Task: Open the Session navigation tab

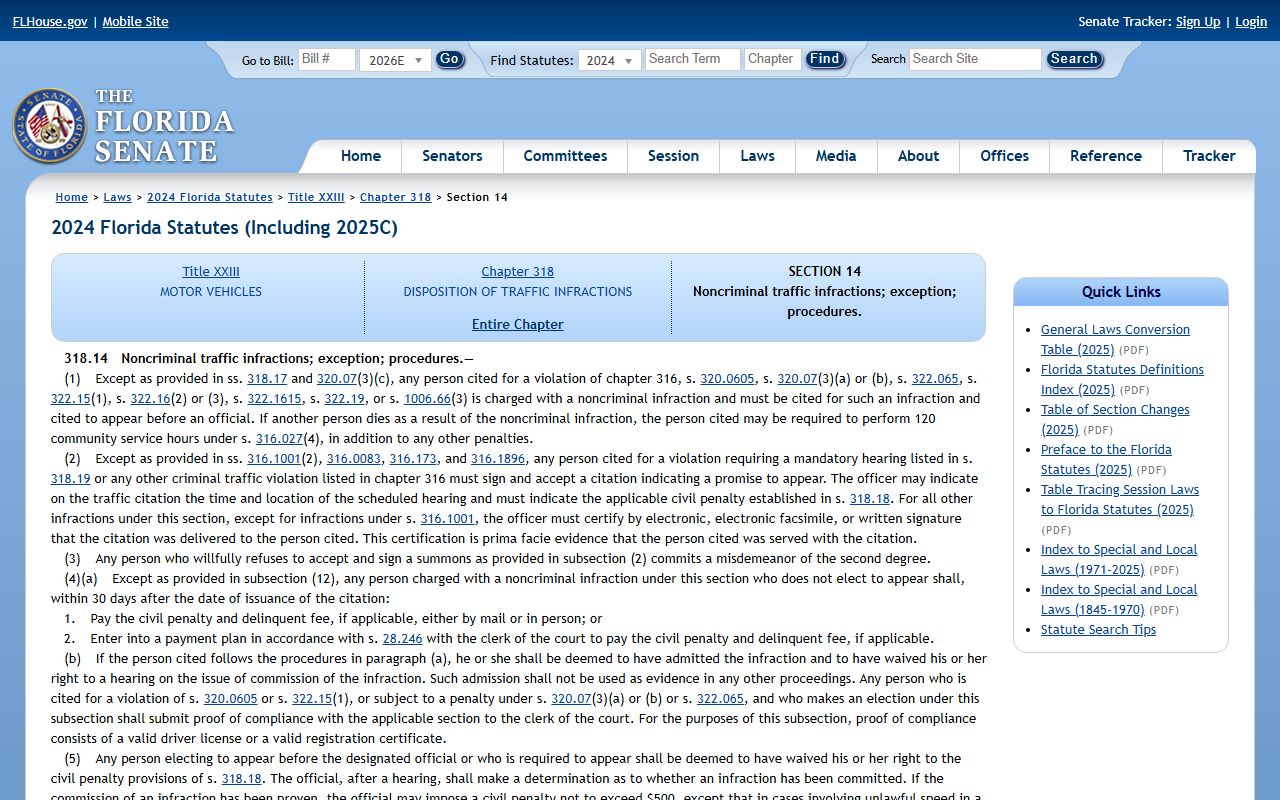Action: pos(673,156)
